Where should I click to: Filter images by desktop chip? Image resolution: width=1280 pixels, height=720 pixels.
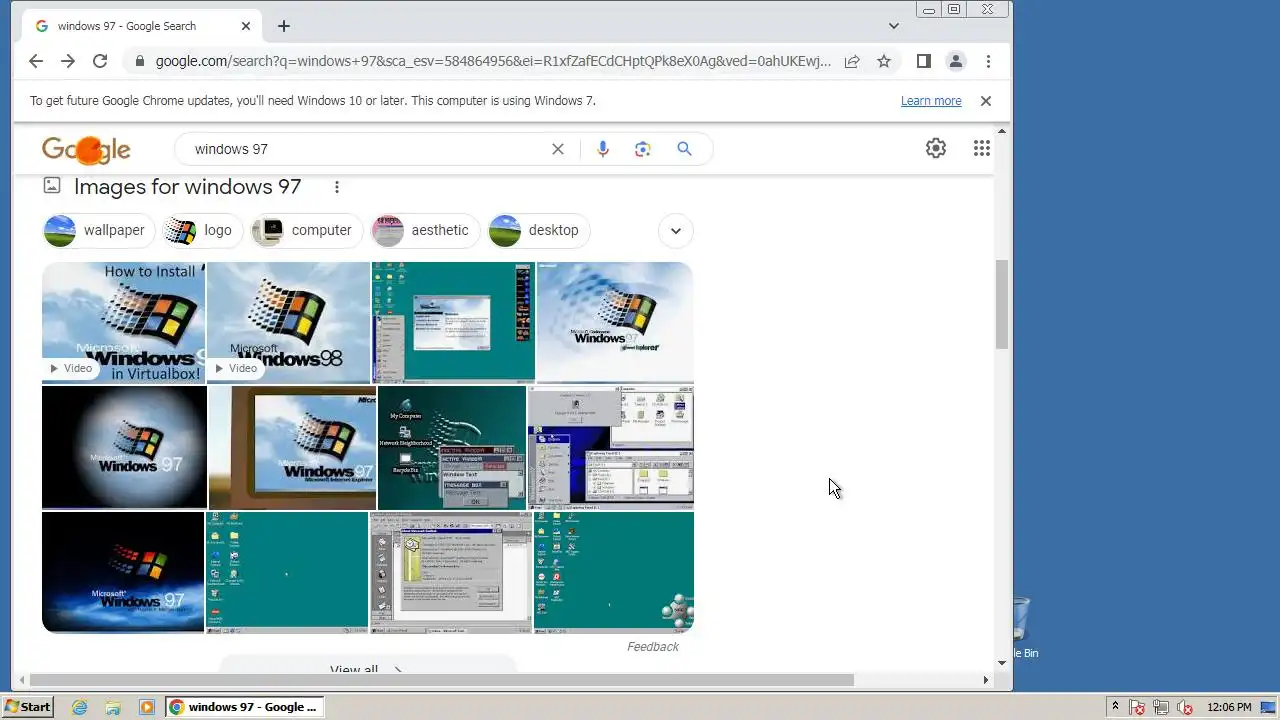[x=538, y=230]
